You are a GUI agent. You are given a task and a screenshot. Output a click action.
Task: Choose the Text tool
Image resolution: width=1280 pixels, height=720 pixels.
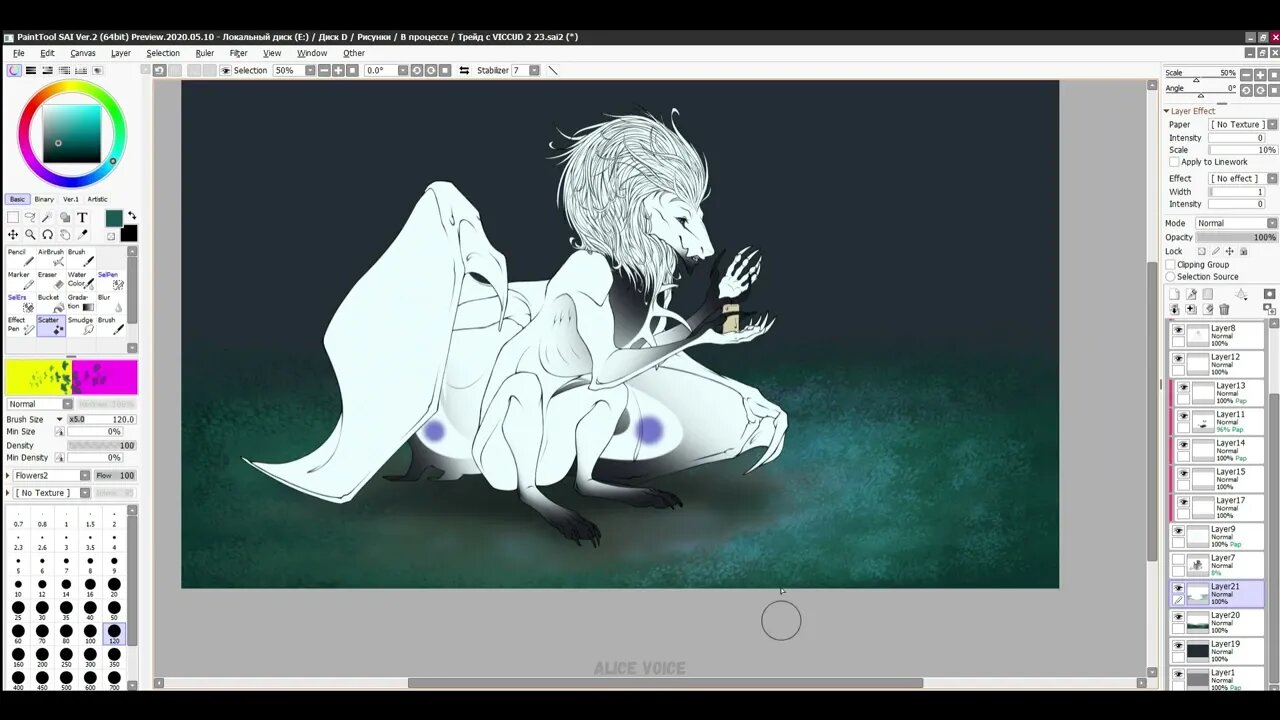(82, 217)
